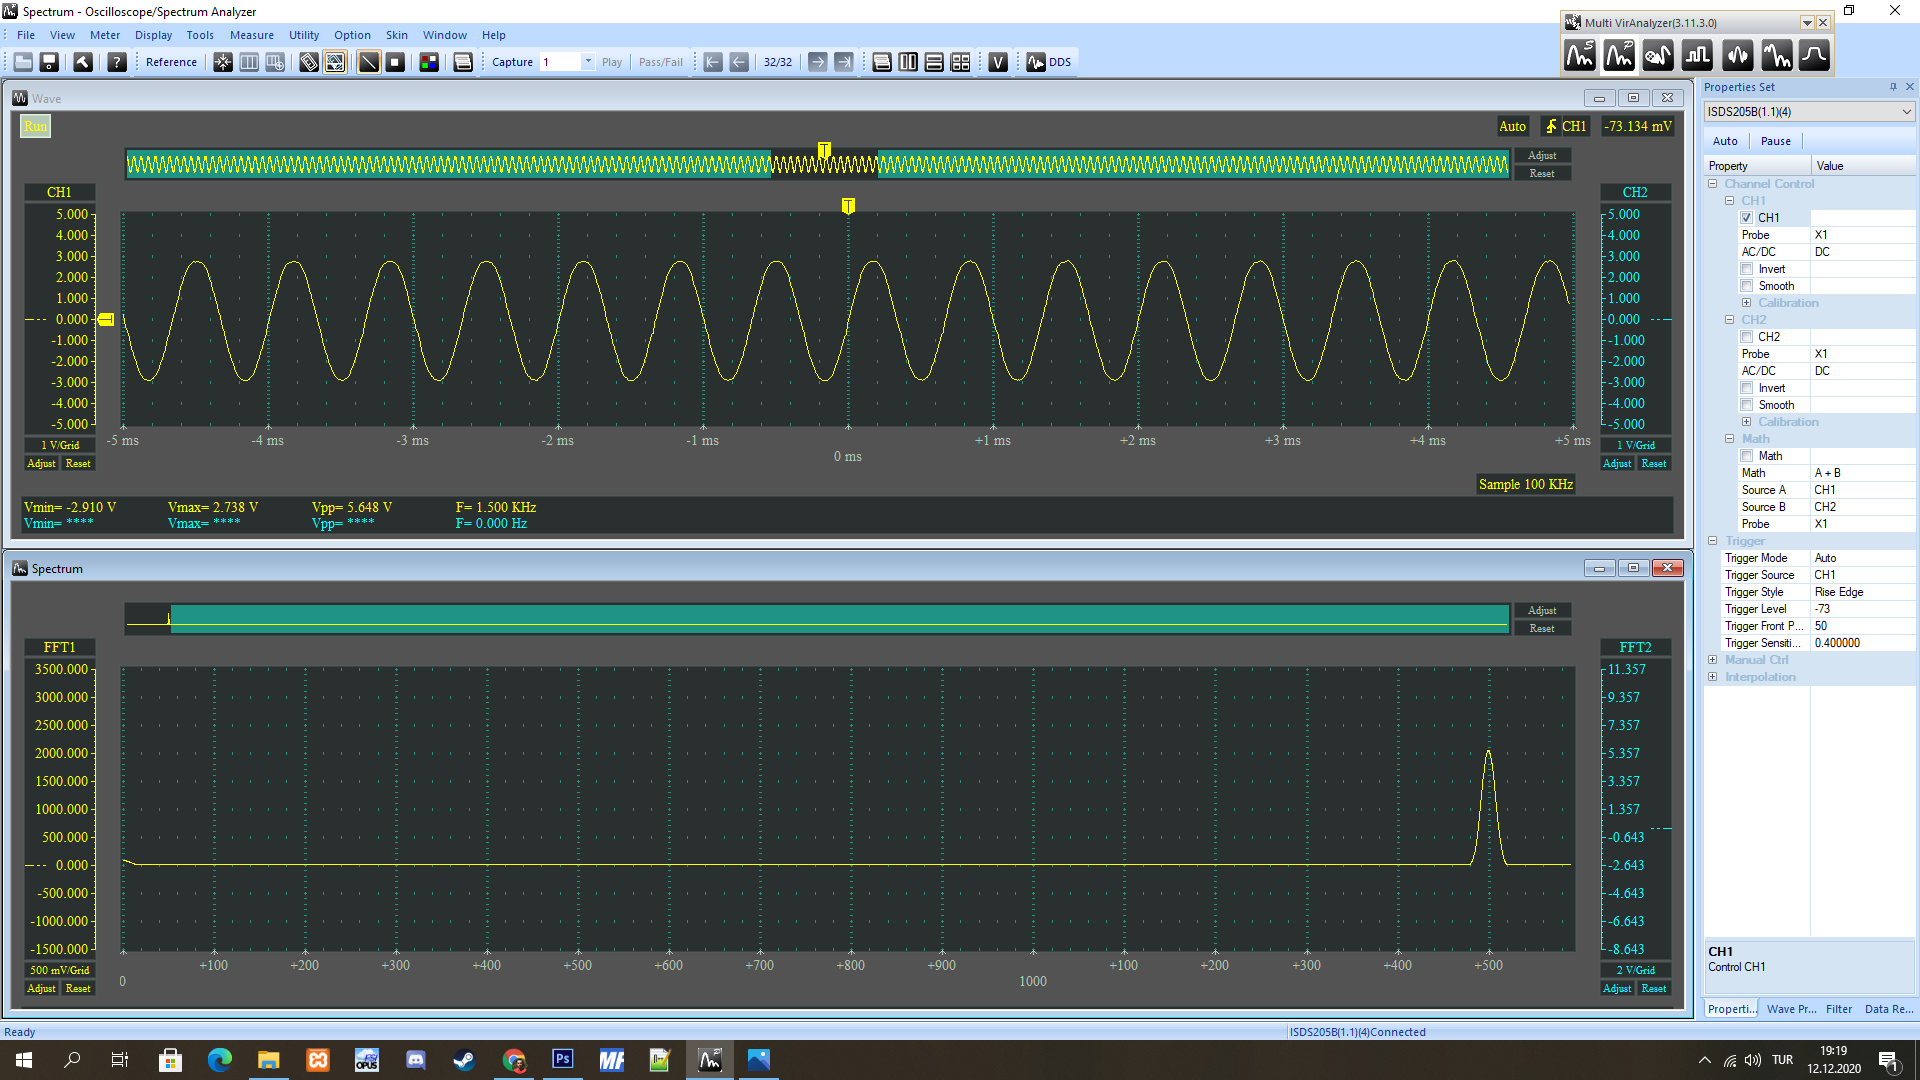
Task: Click the question mark help toolbar icon
Action: 117,62
